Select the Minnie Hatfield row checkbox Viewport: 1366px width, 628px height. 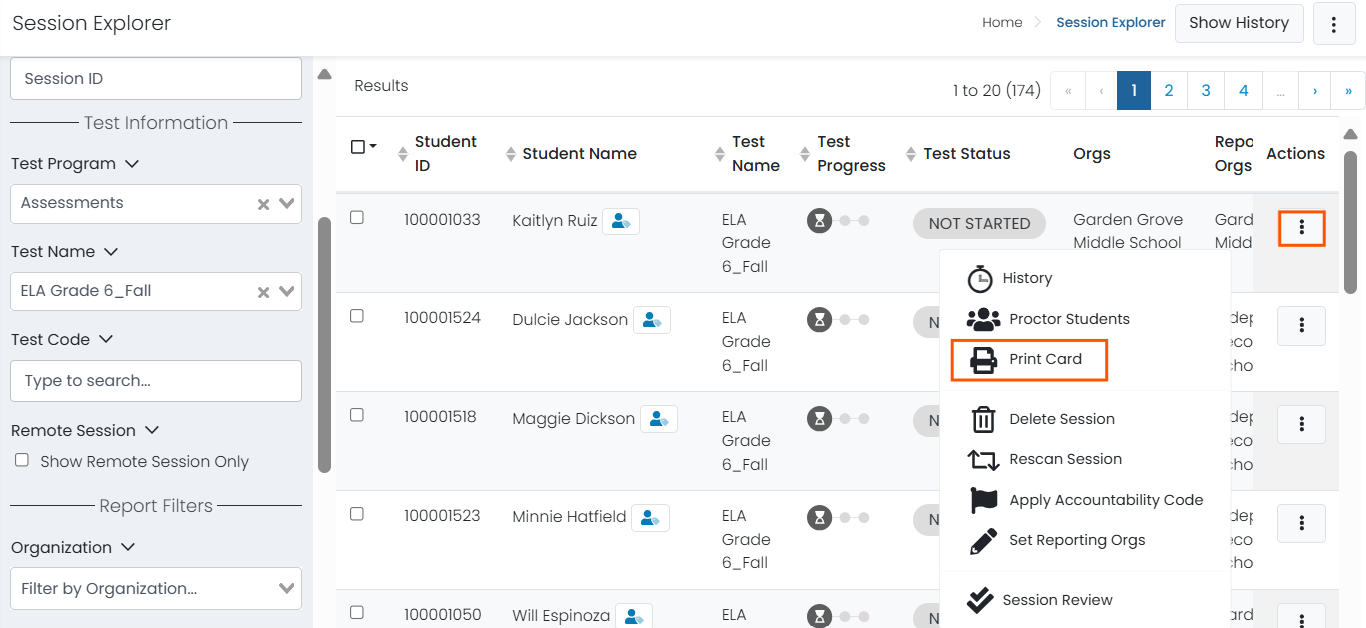pos(357,514)
